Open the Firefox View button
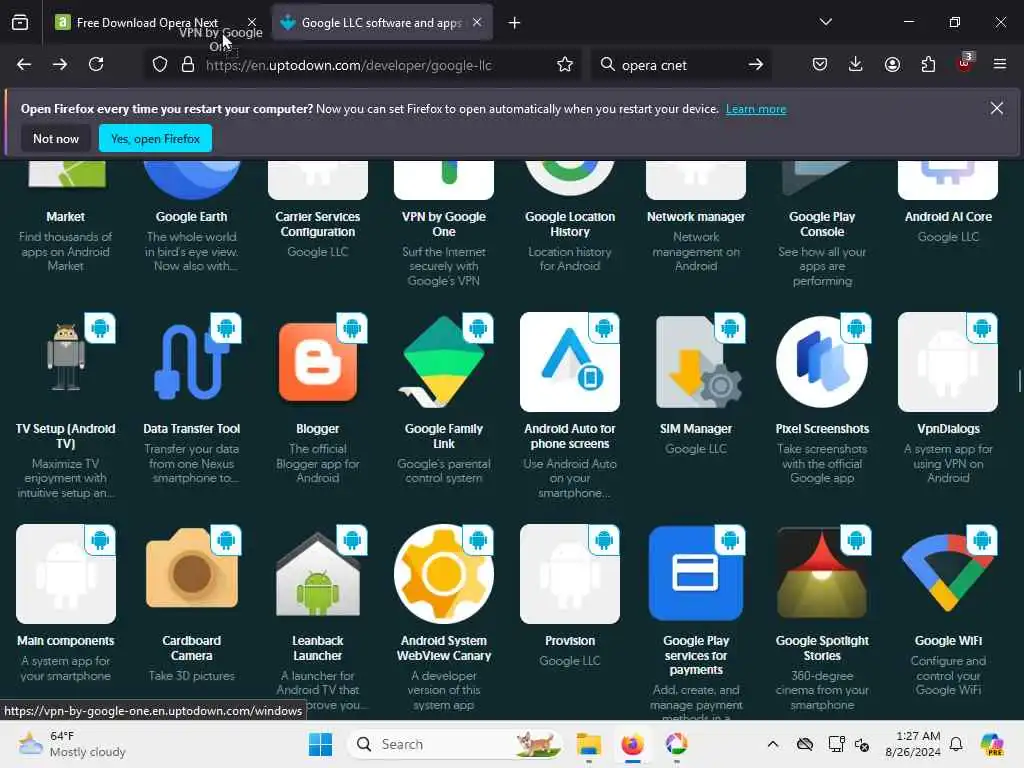The height and width of the screenshot is (768, 1024). (20, 22)
